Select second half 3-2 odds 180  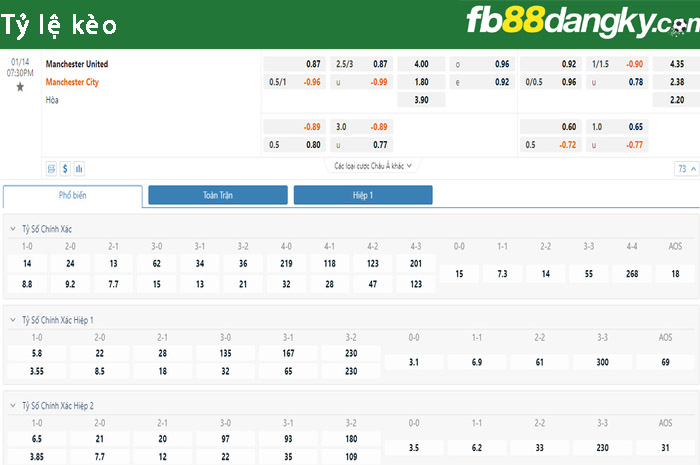pos(351,439)
